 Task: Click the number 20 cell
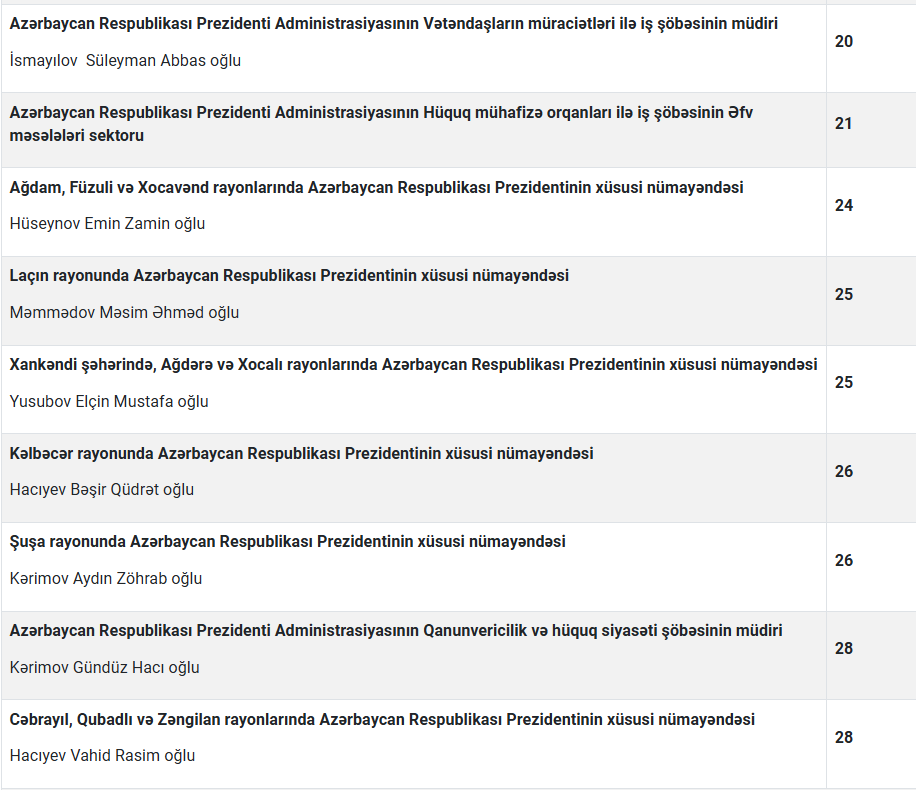pyautogui.click(x=844, y=42)
